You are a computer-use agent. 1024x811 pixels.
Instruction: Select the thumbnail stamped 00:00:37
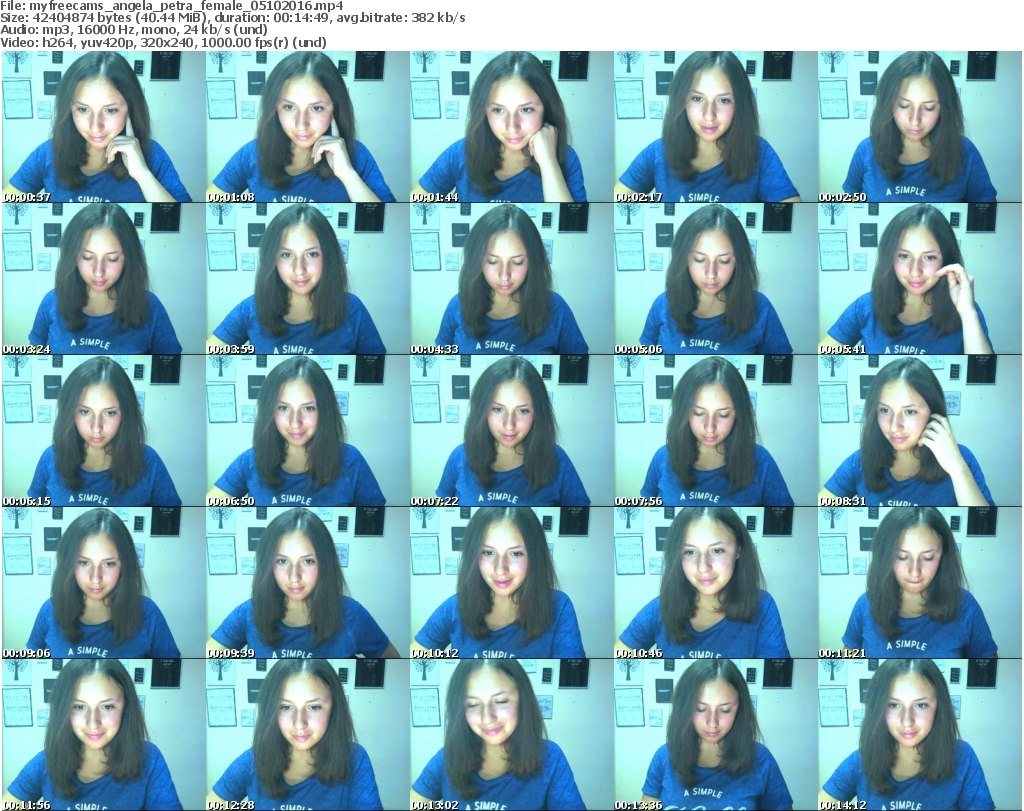click(x=103, y=126)
